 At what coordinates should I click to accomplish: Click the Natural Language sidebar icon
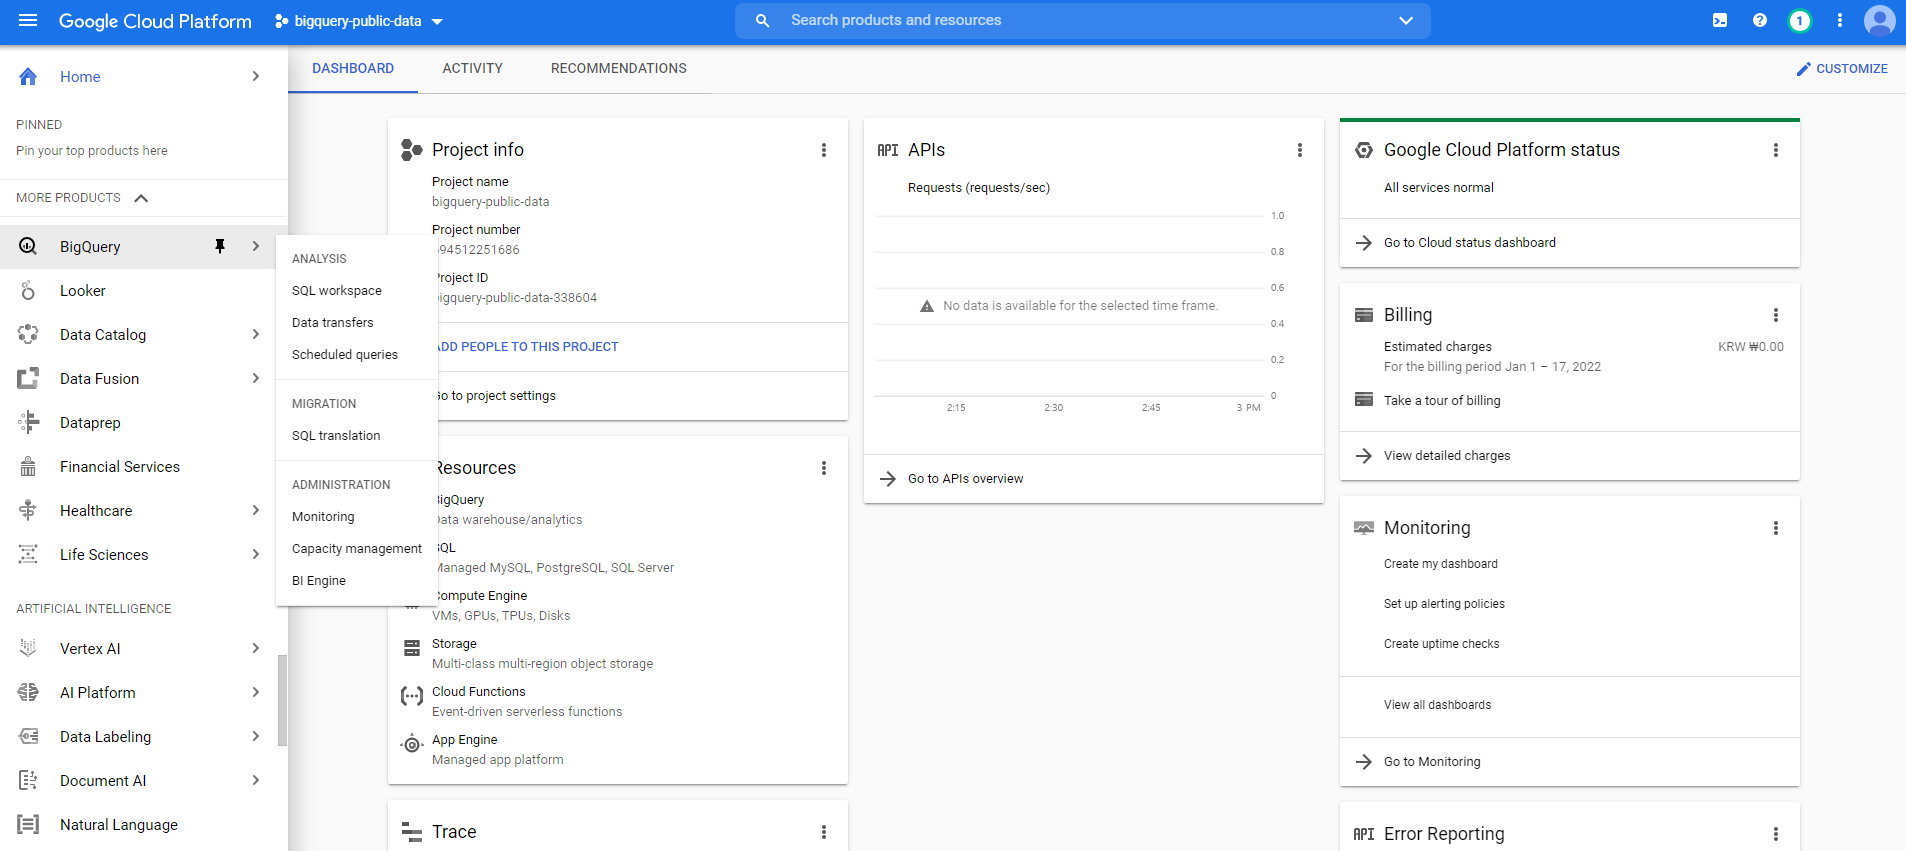(28, 825)
